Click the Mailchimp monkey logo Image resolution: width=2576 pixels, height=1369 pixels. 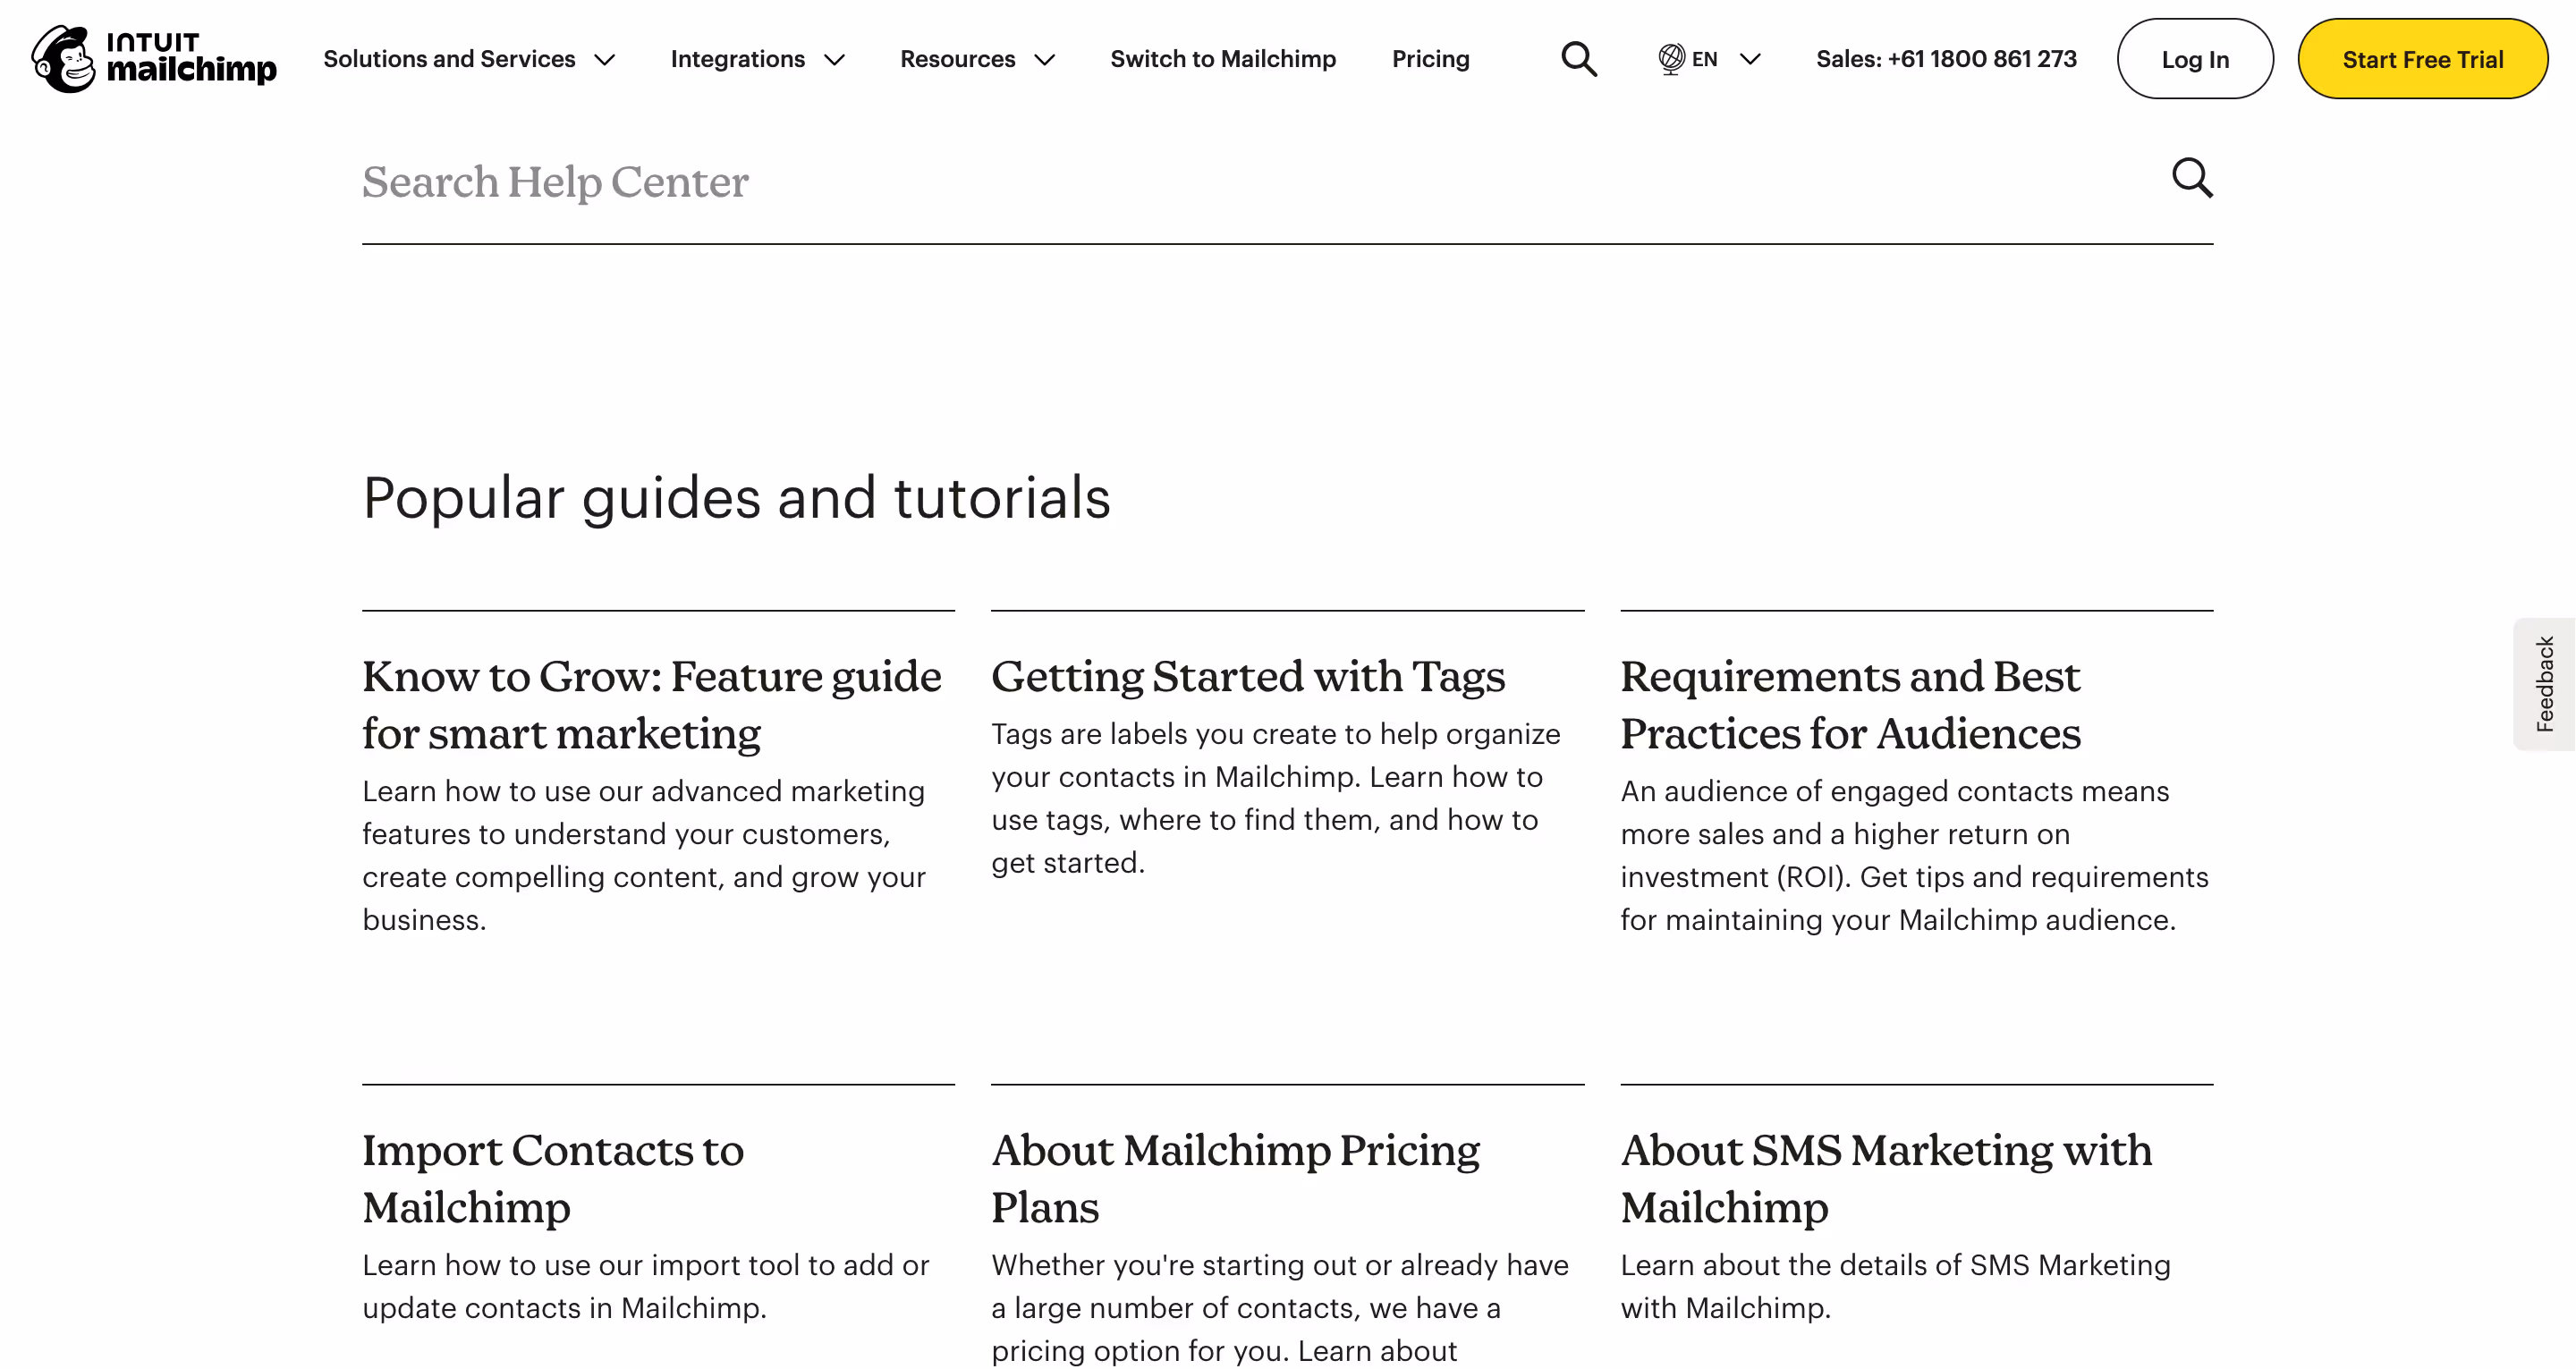(x=62, y=58)
